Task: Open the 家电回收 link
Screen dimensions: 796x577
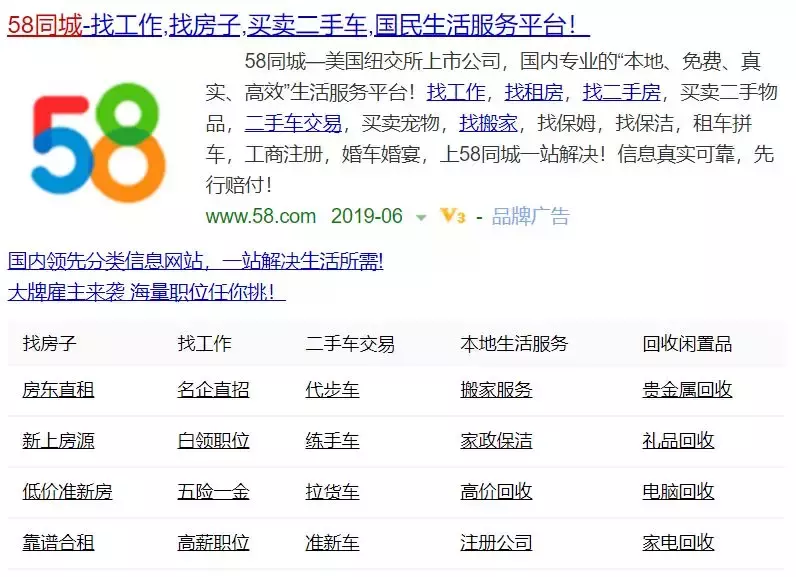Action: pos(678,542)
